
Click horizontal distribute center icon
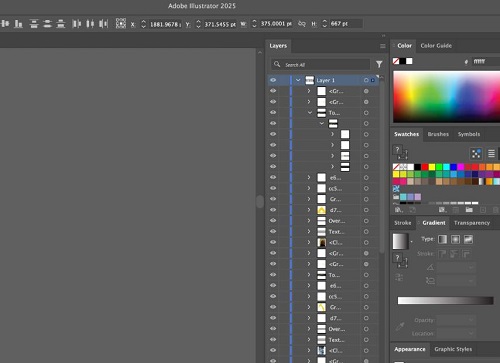tap(90, 24)
